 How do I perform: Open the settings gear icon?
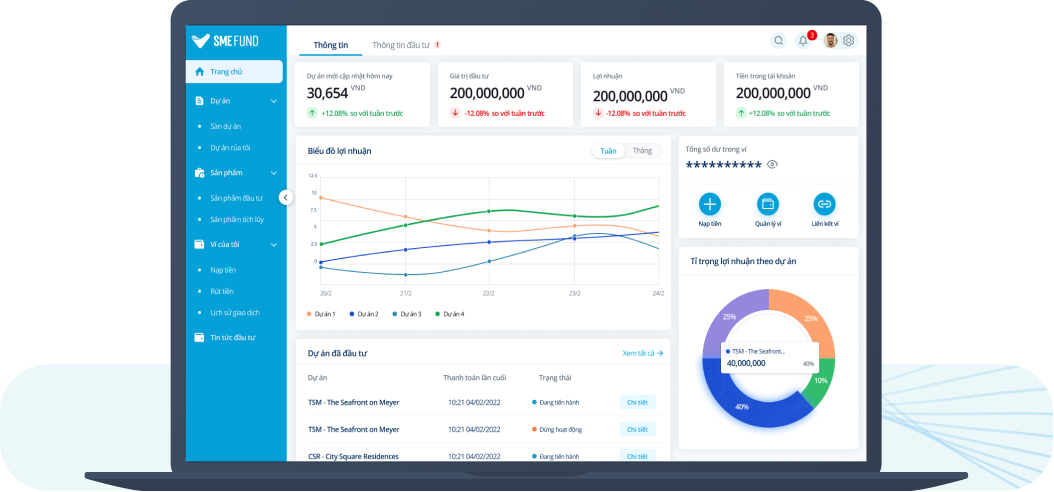tap(849, 41)
